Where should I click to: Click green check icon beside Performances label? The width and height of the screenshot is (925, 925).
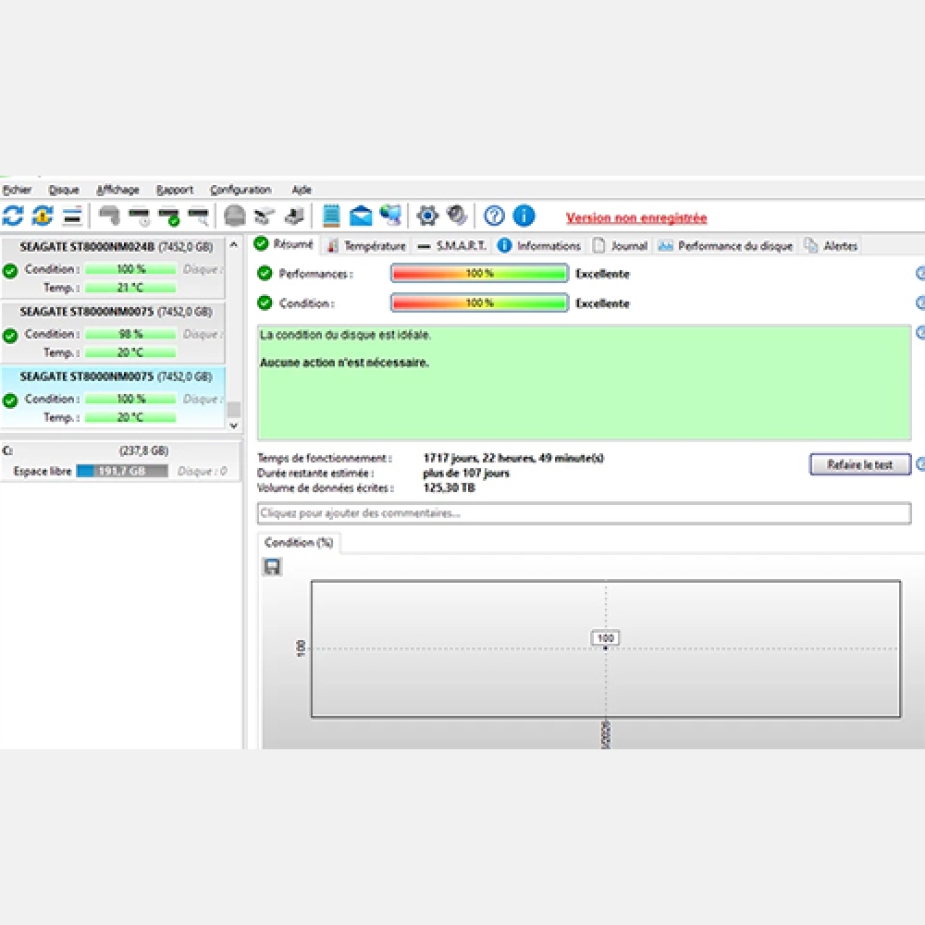[x=265, y=273]
